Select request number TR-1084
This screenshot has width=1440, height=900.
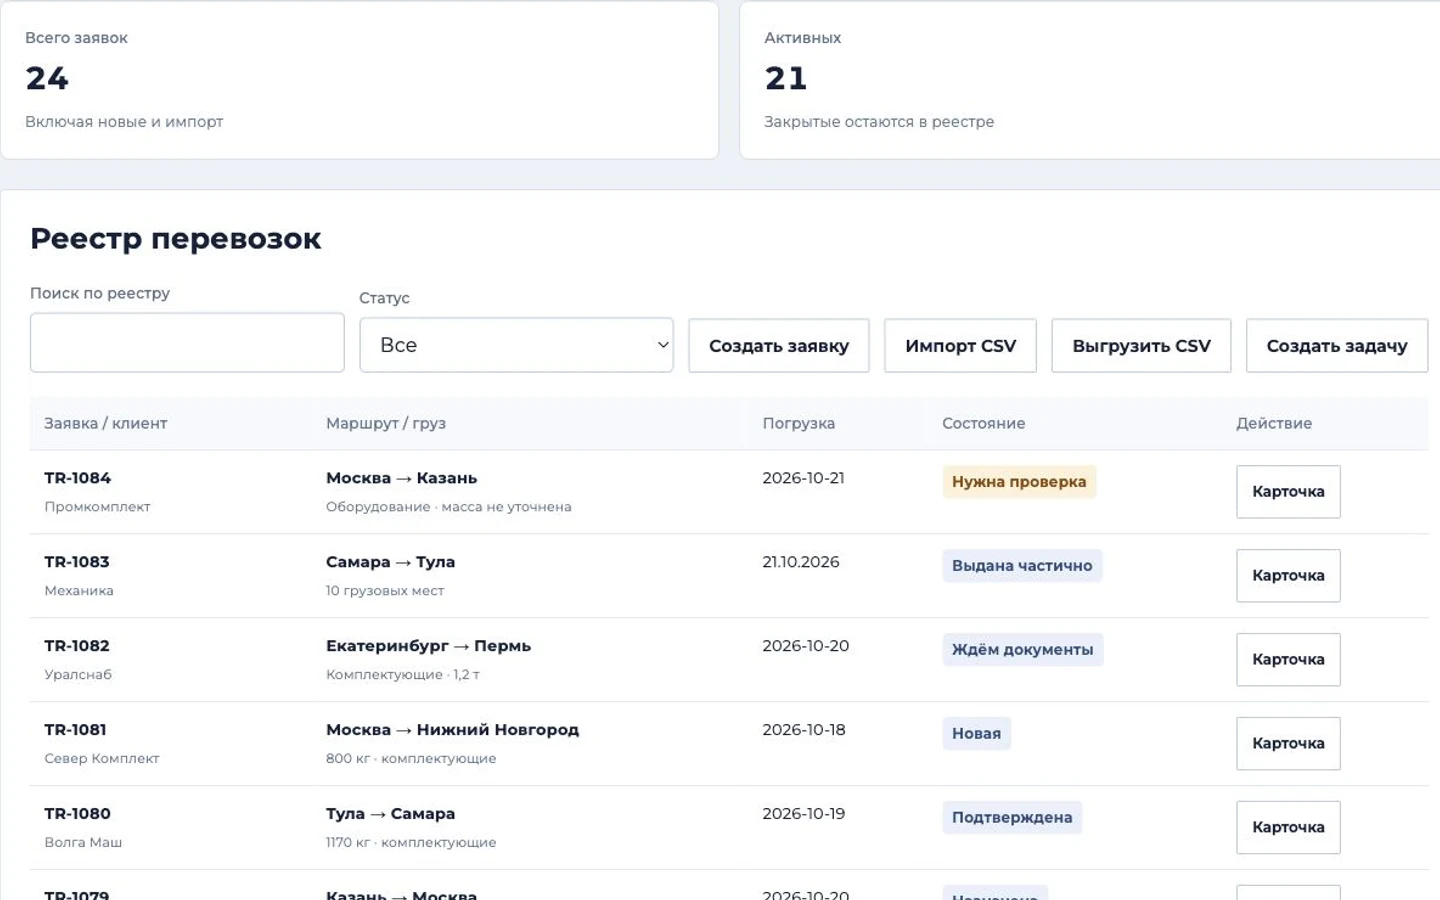(78, 478)
